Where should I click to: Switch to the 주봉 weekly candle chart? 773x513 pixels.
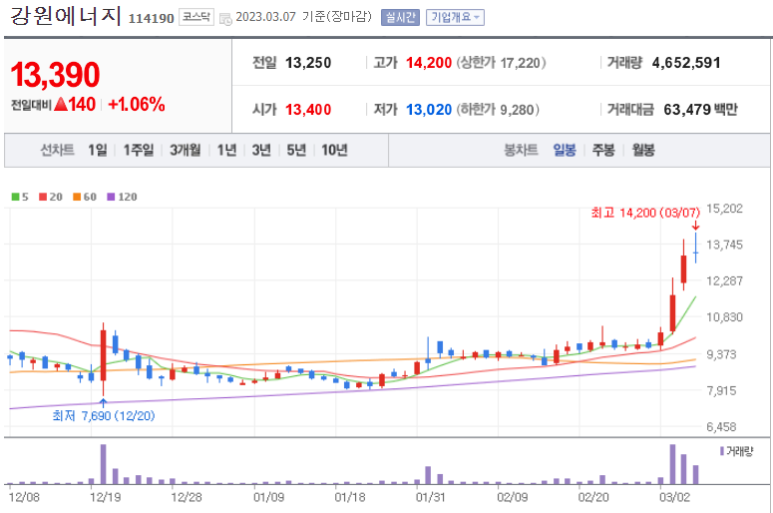coord(603,150)
